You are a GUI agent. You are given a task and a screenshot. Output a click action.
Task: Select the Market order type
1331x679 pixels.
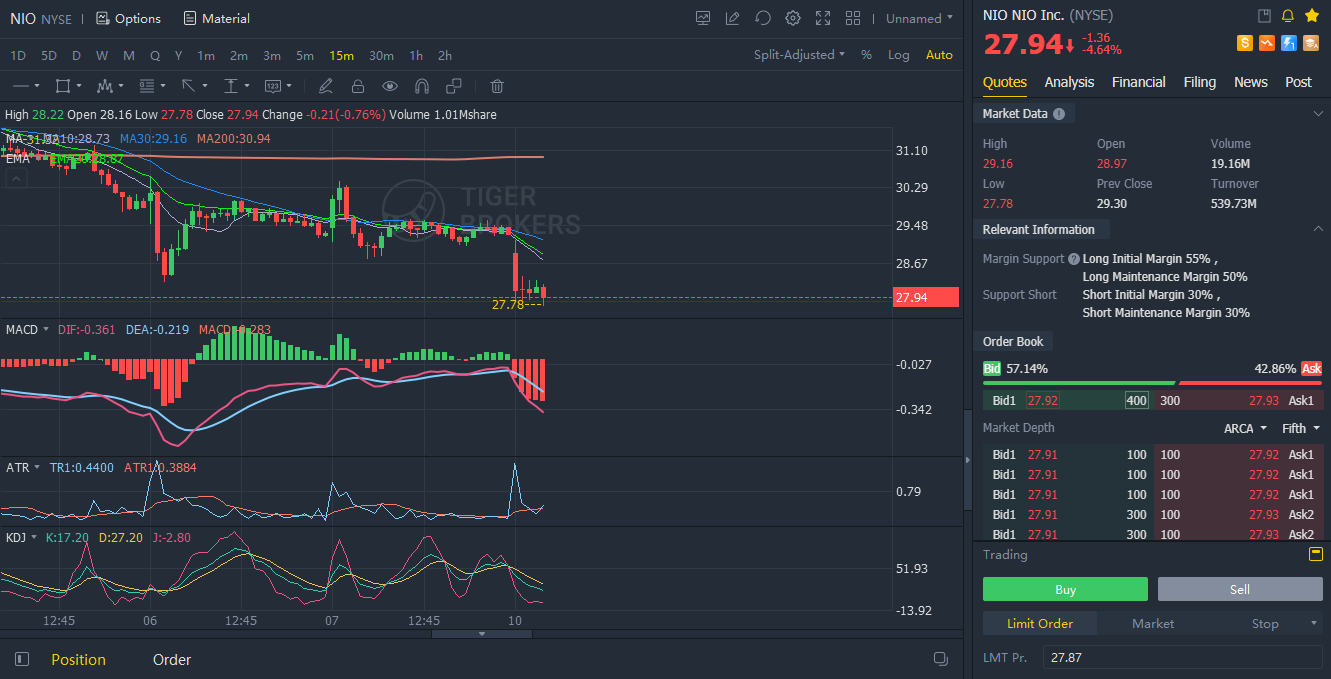click(x=1153, y=623)
